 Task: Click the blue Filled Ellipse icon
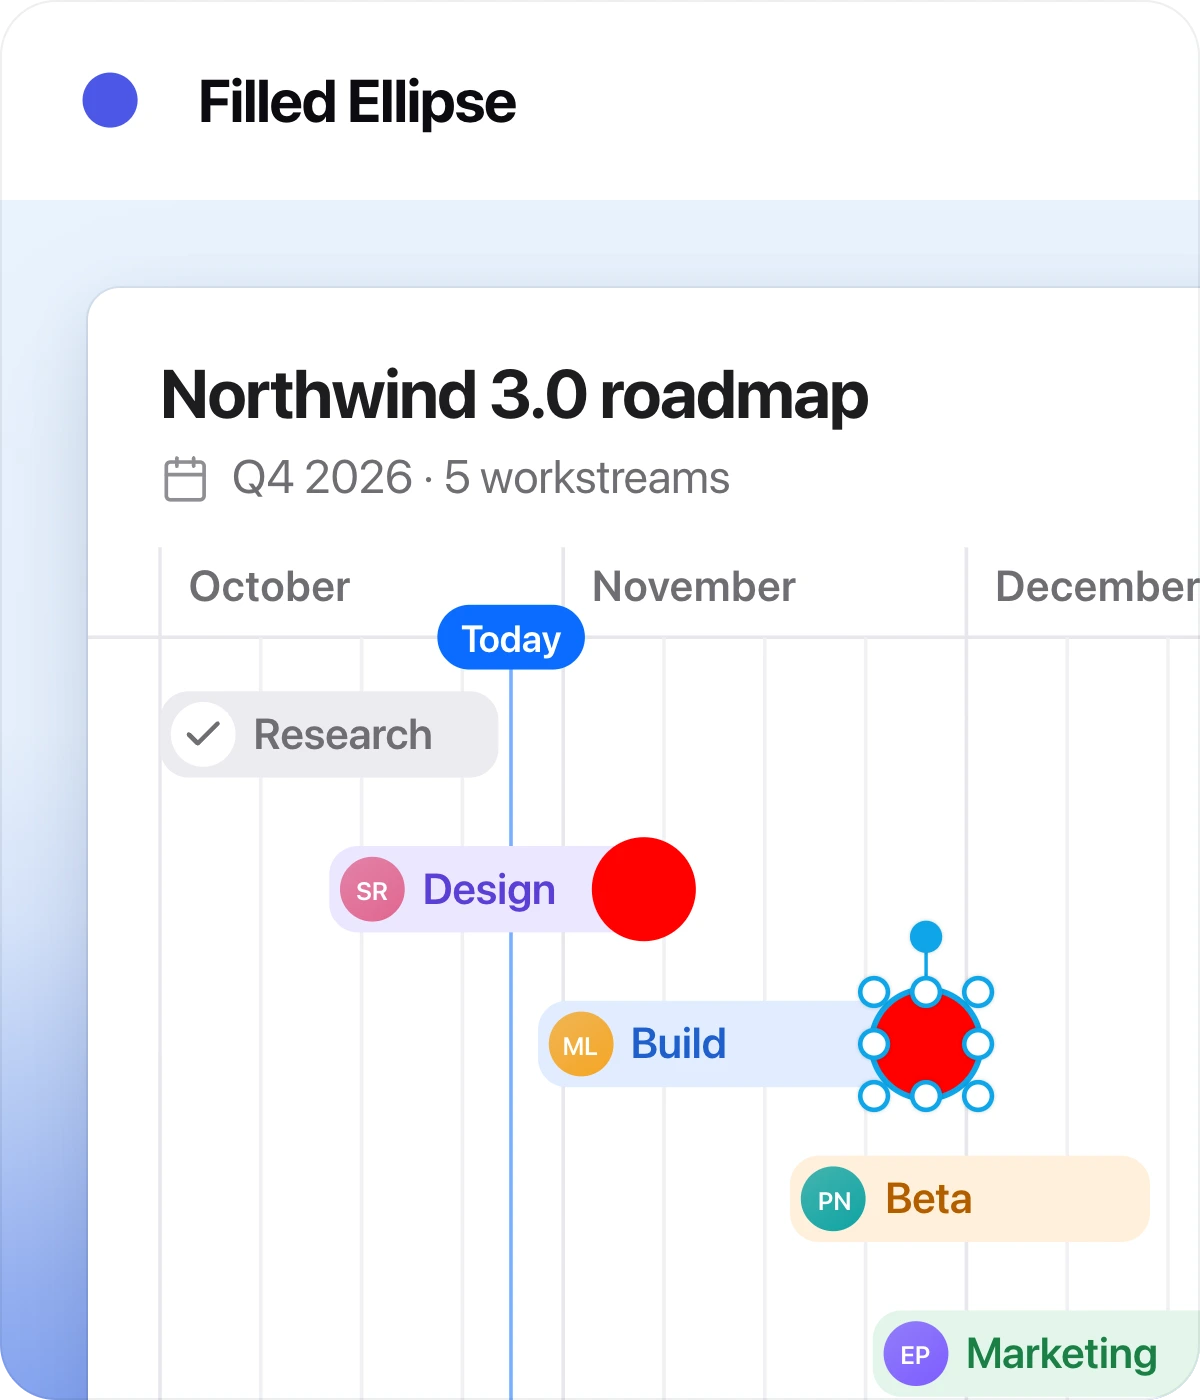pyautogui.click(x=110, y=100)
